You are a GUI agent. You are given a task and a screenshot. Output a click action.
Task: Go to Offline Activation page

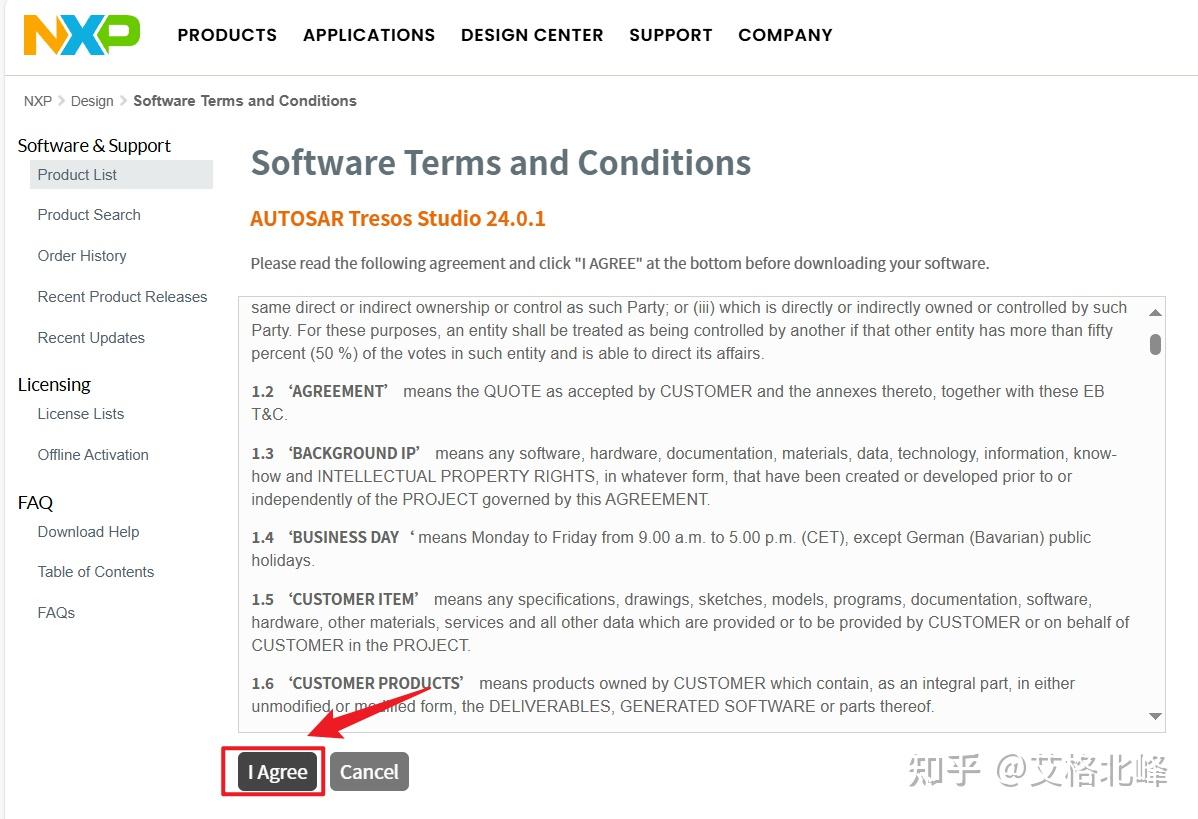pyautogui.click(x=92, y=454)
